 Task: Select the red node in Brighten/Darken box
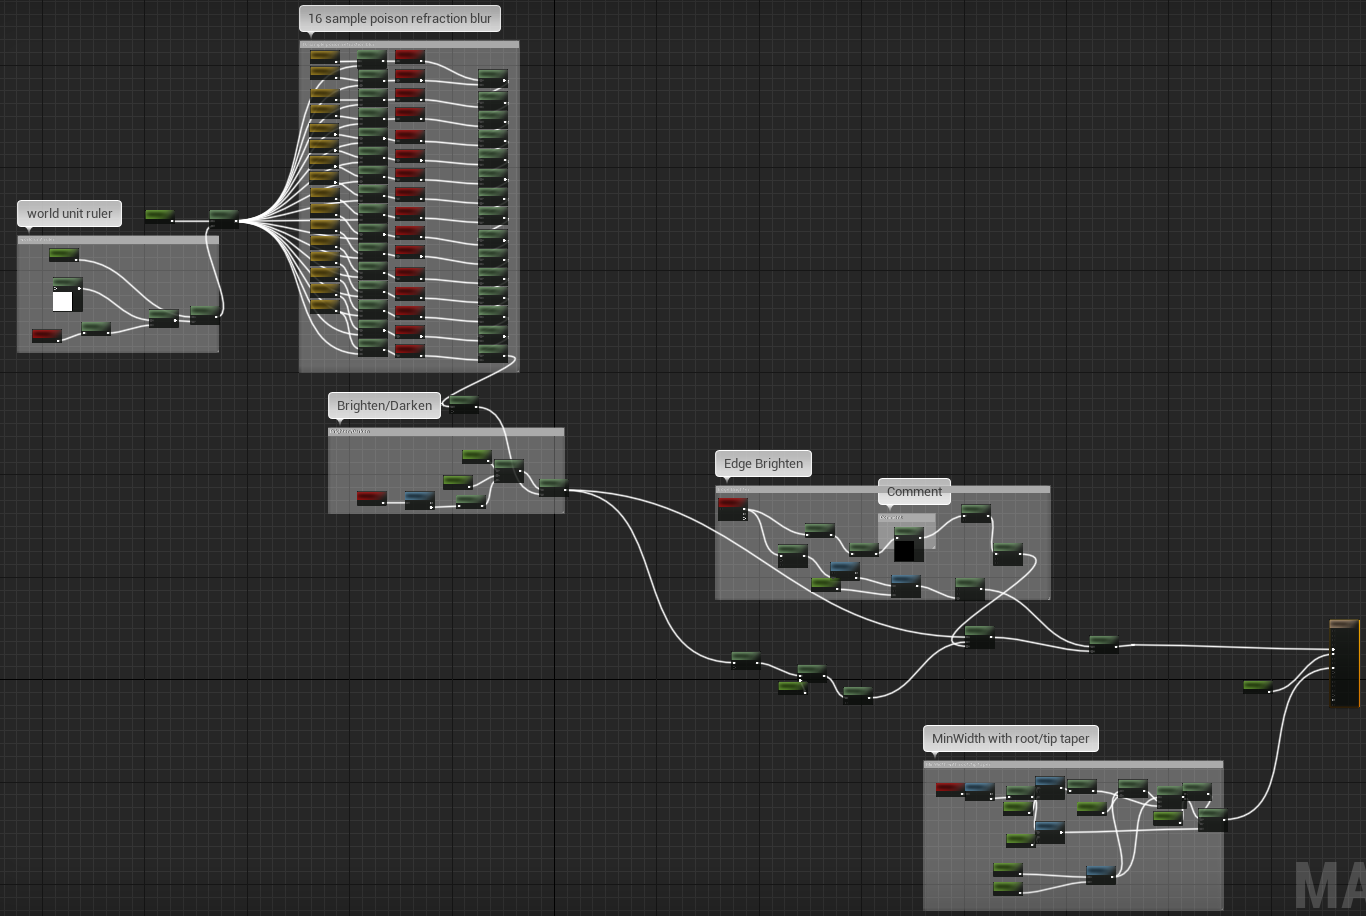tap(371, 497)
